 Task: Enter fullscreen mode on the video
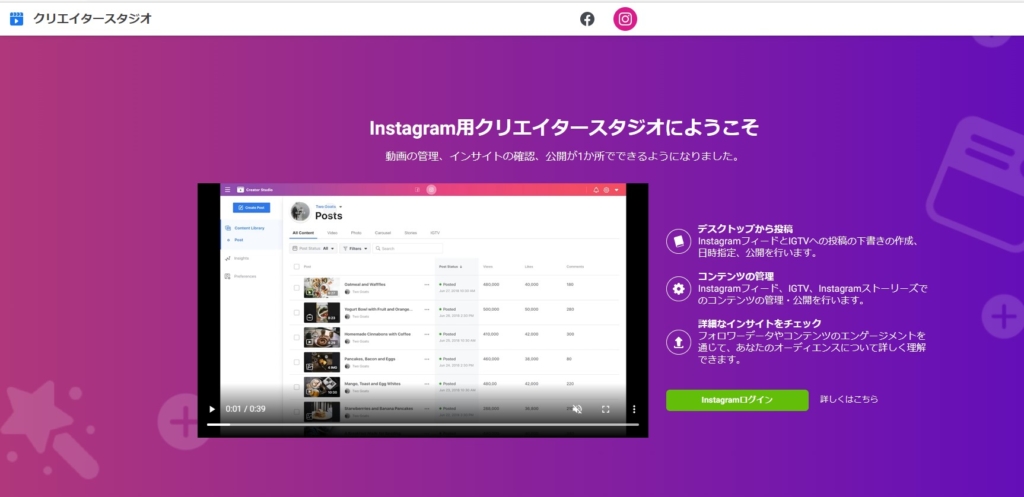click(605, 409)
